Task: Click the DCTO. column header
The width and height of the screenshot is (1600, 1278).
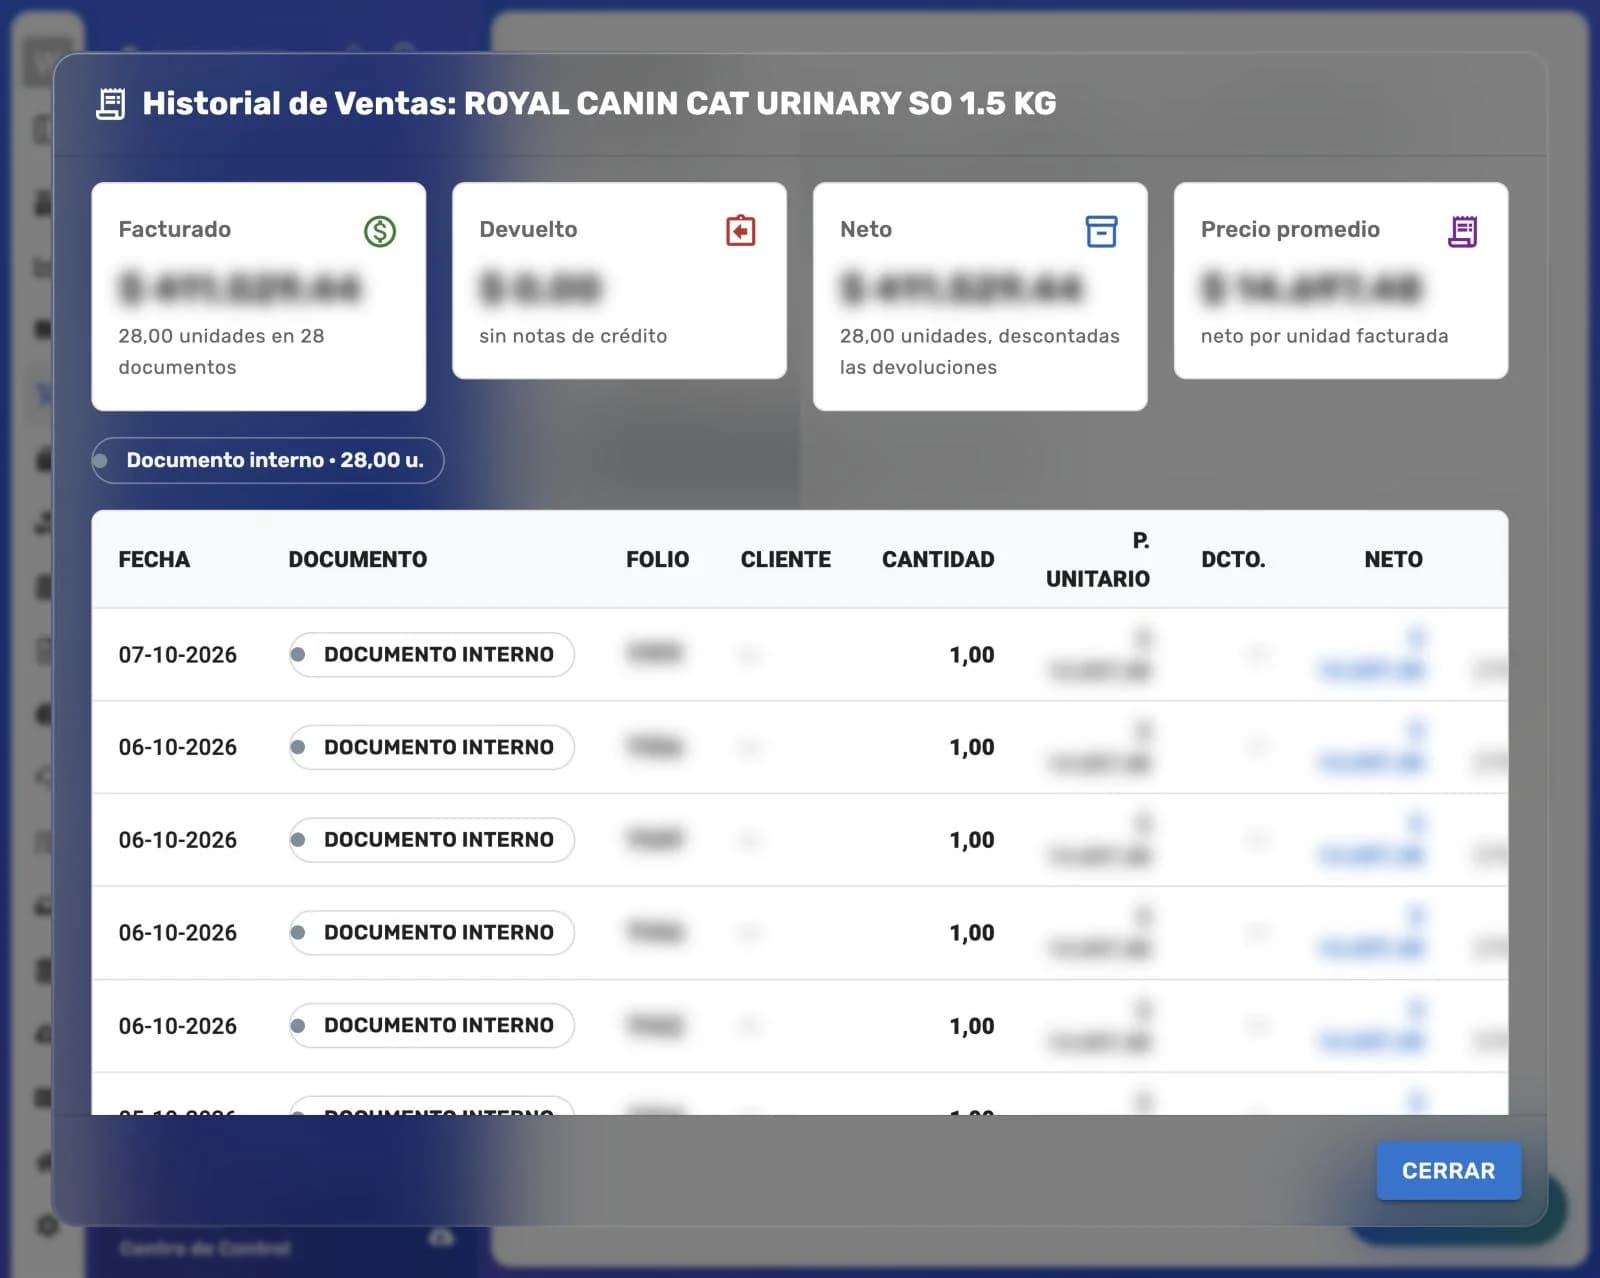Action: [x=1233, y=559]
